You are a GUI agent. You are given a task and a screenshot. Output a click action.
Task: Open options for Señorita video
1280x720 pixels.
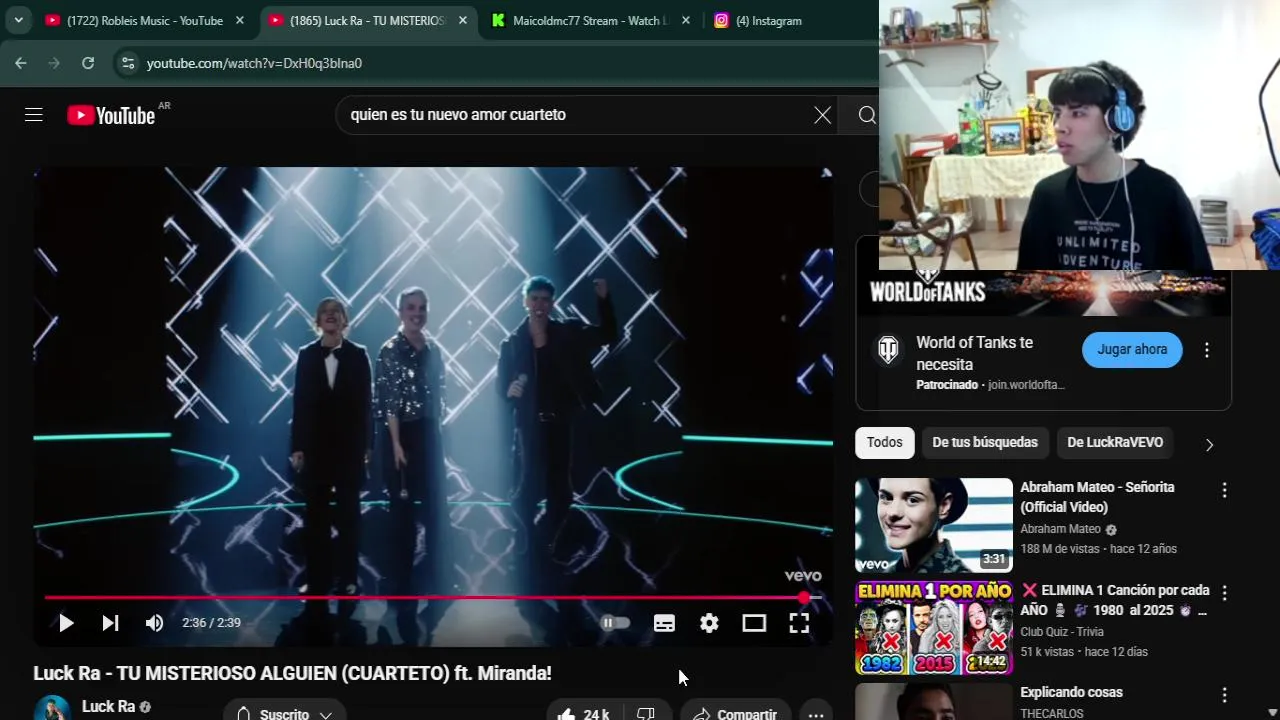1224,490
